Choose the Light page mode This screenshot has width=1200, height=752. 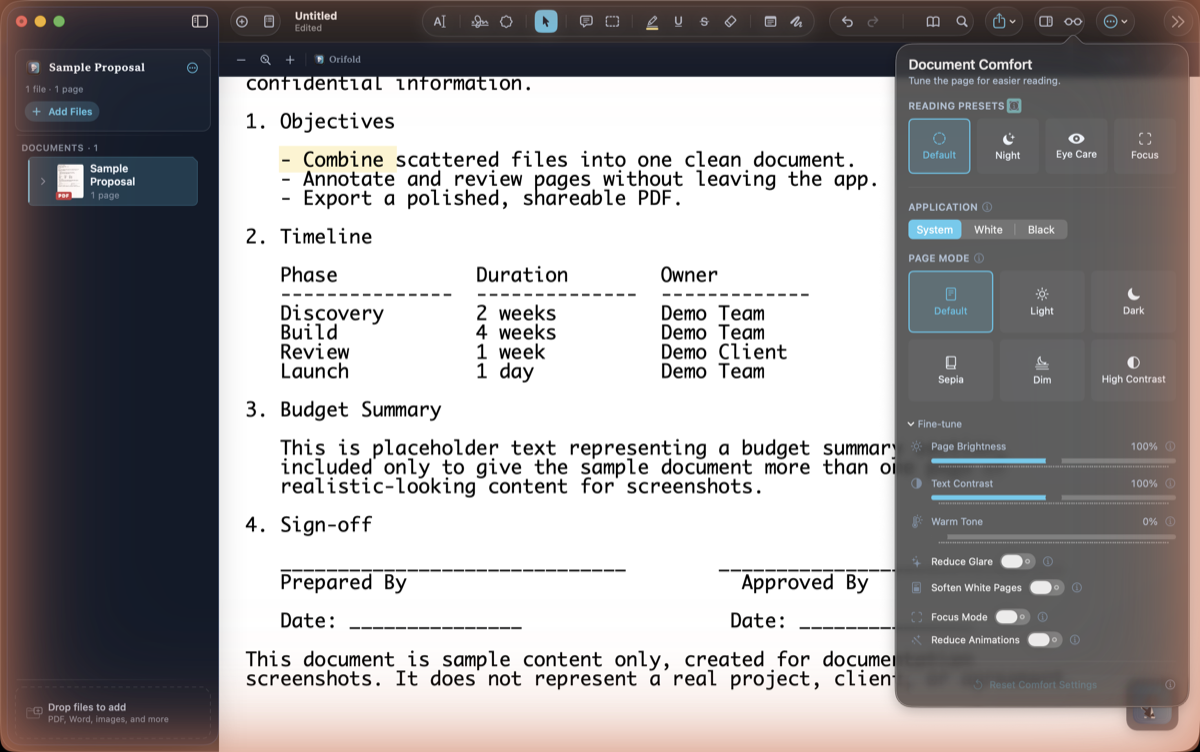click(x=1042, y=302)
